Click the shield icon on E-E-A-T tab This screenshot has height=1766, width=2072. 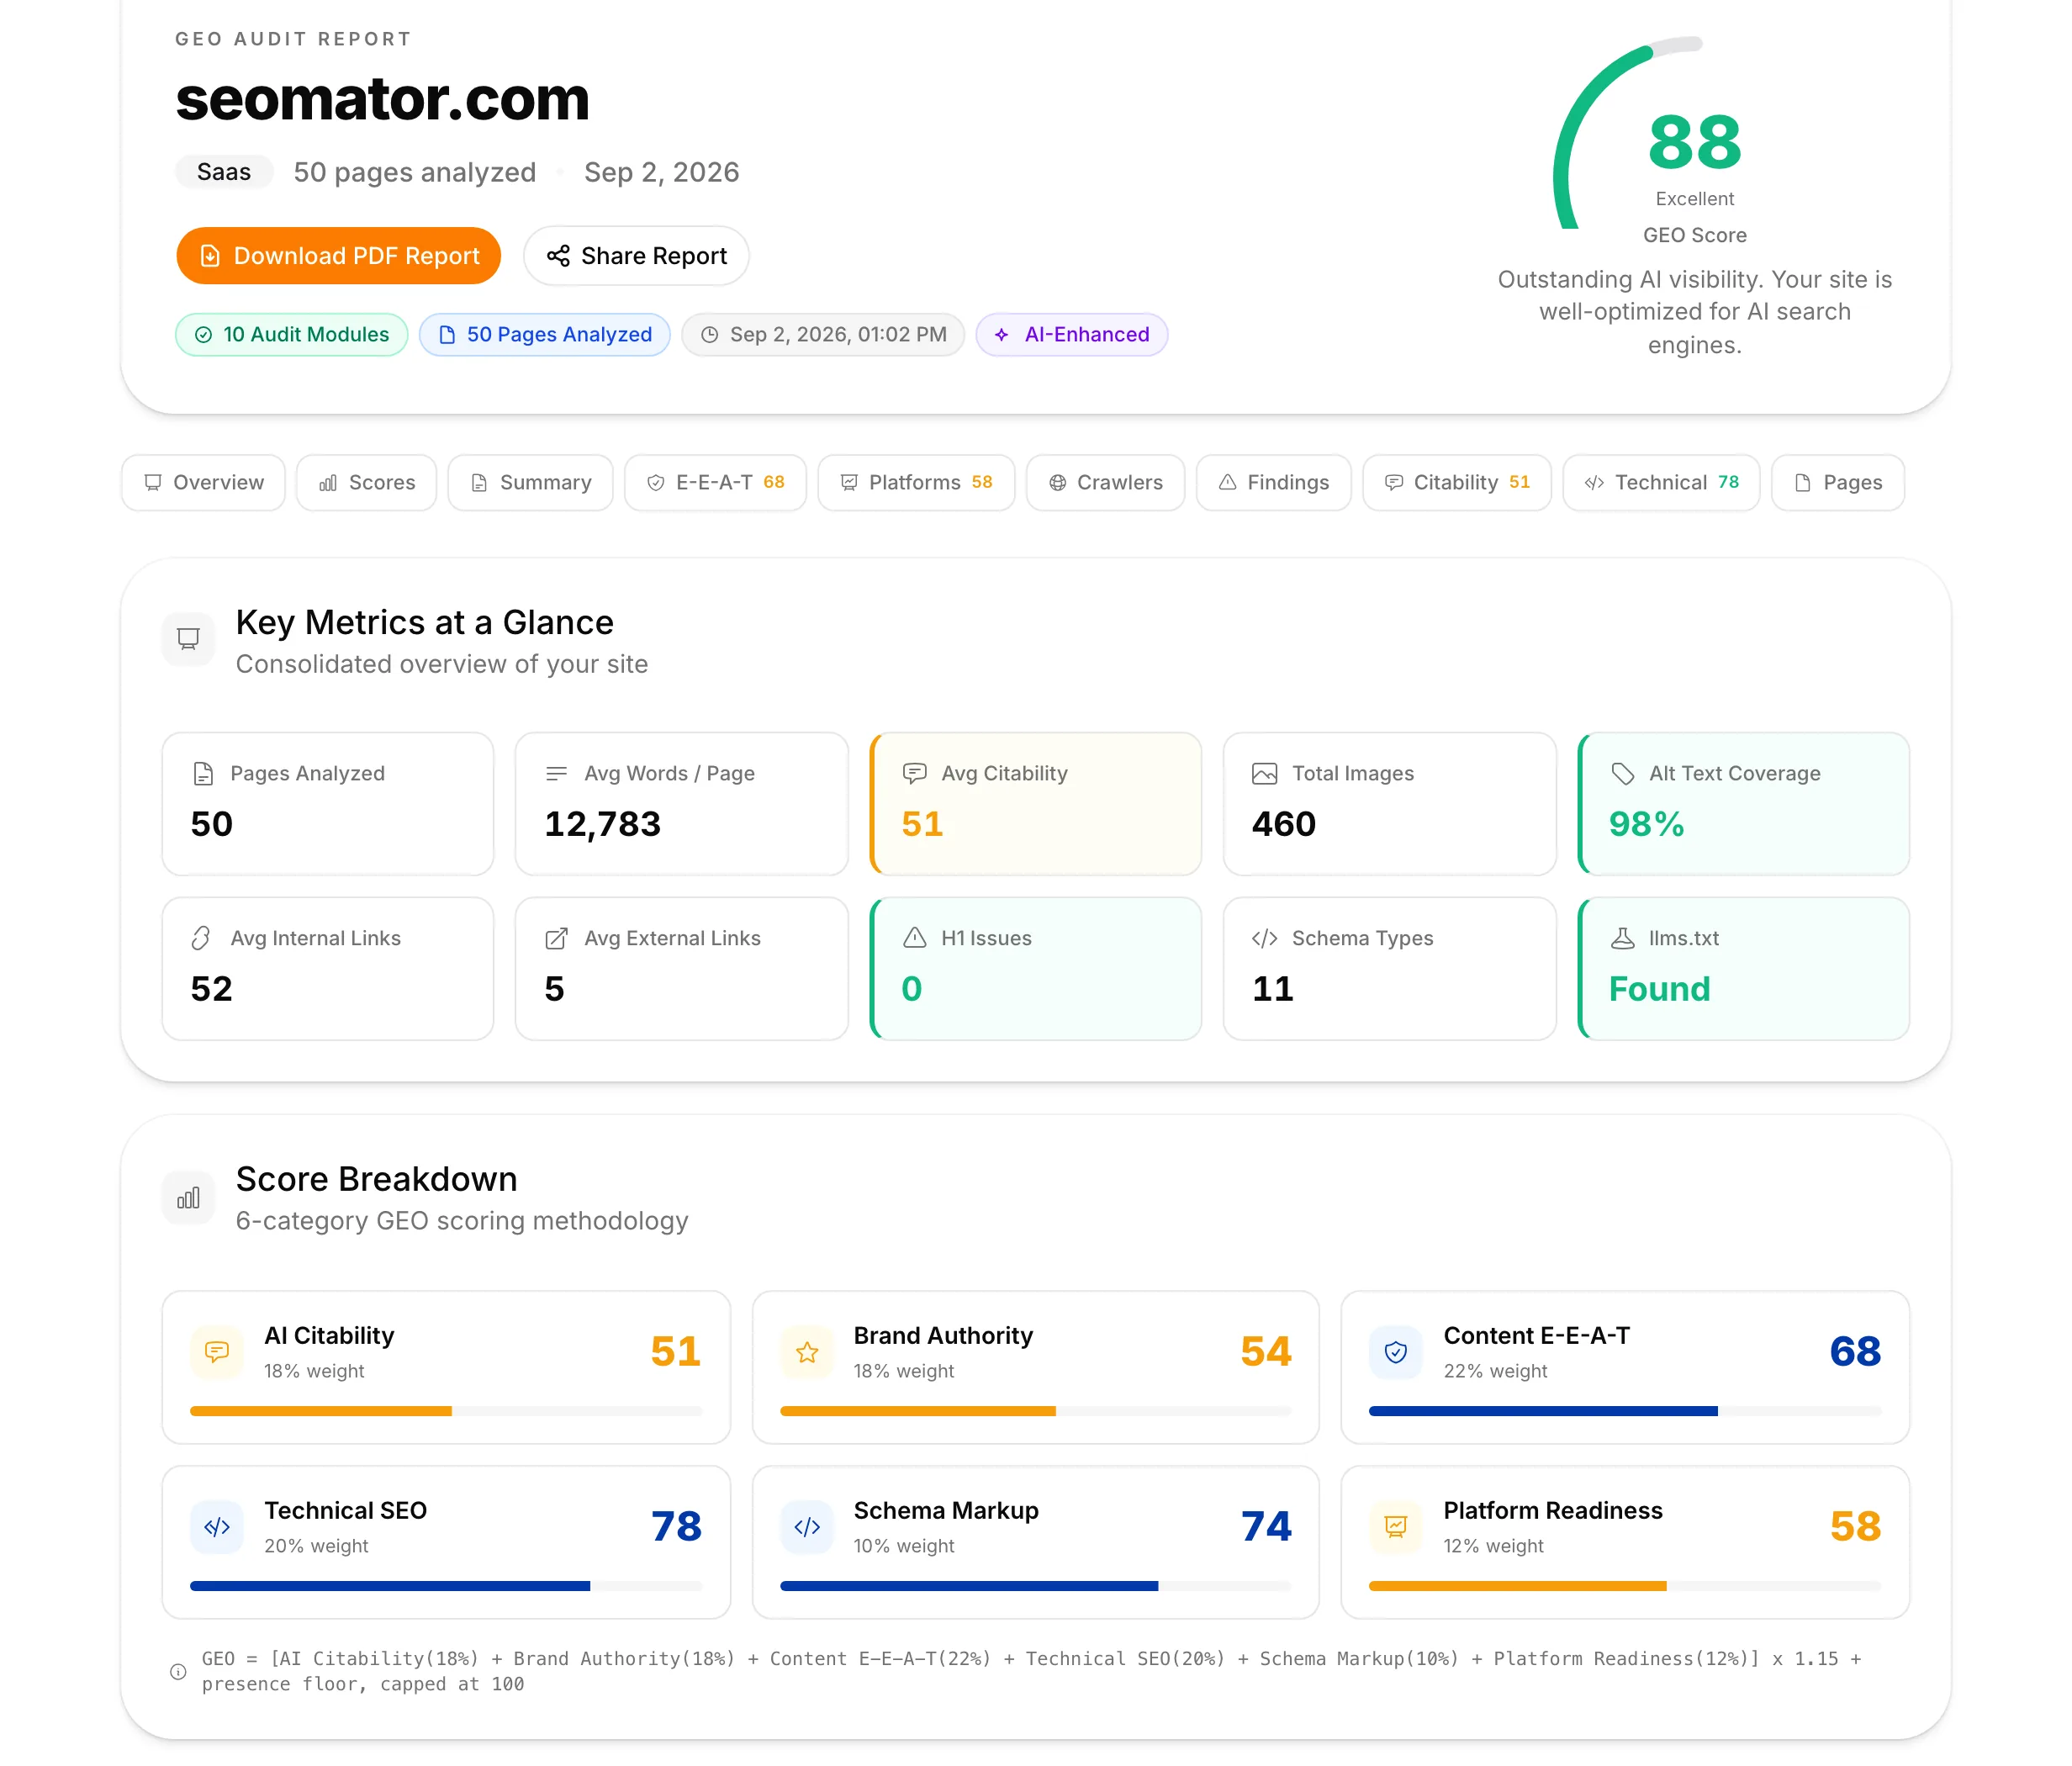[656, 483]
